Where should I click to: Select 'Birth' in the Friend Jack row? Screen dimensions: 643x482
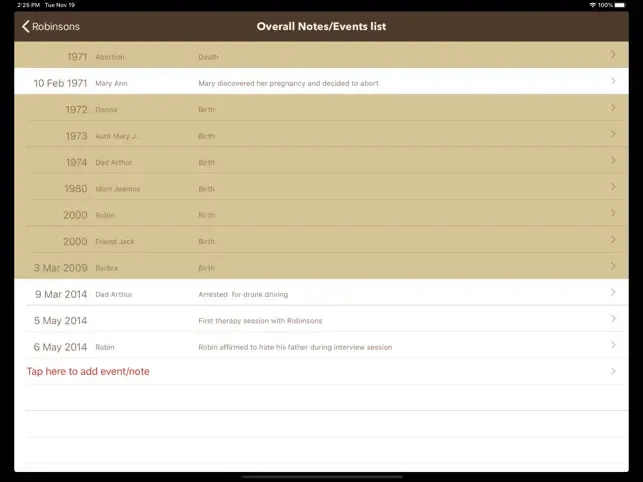tap(206, 242)
